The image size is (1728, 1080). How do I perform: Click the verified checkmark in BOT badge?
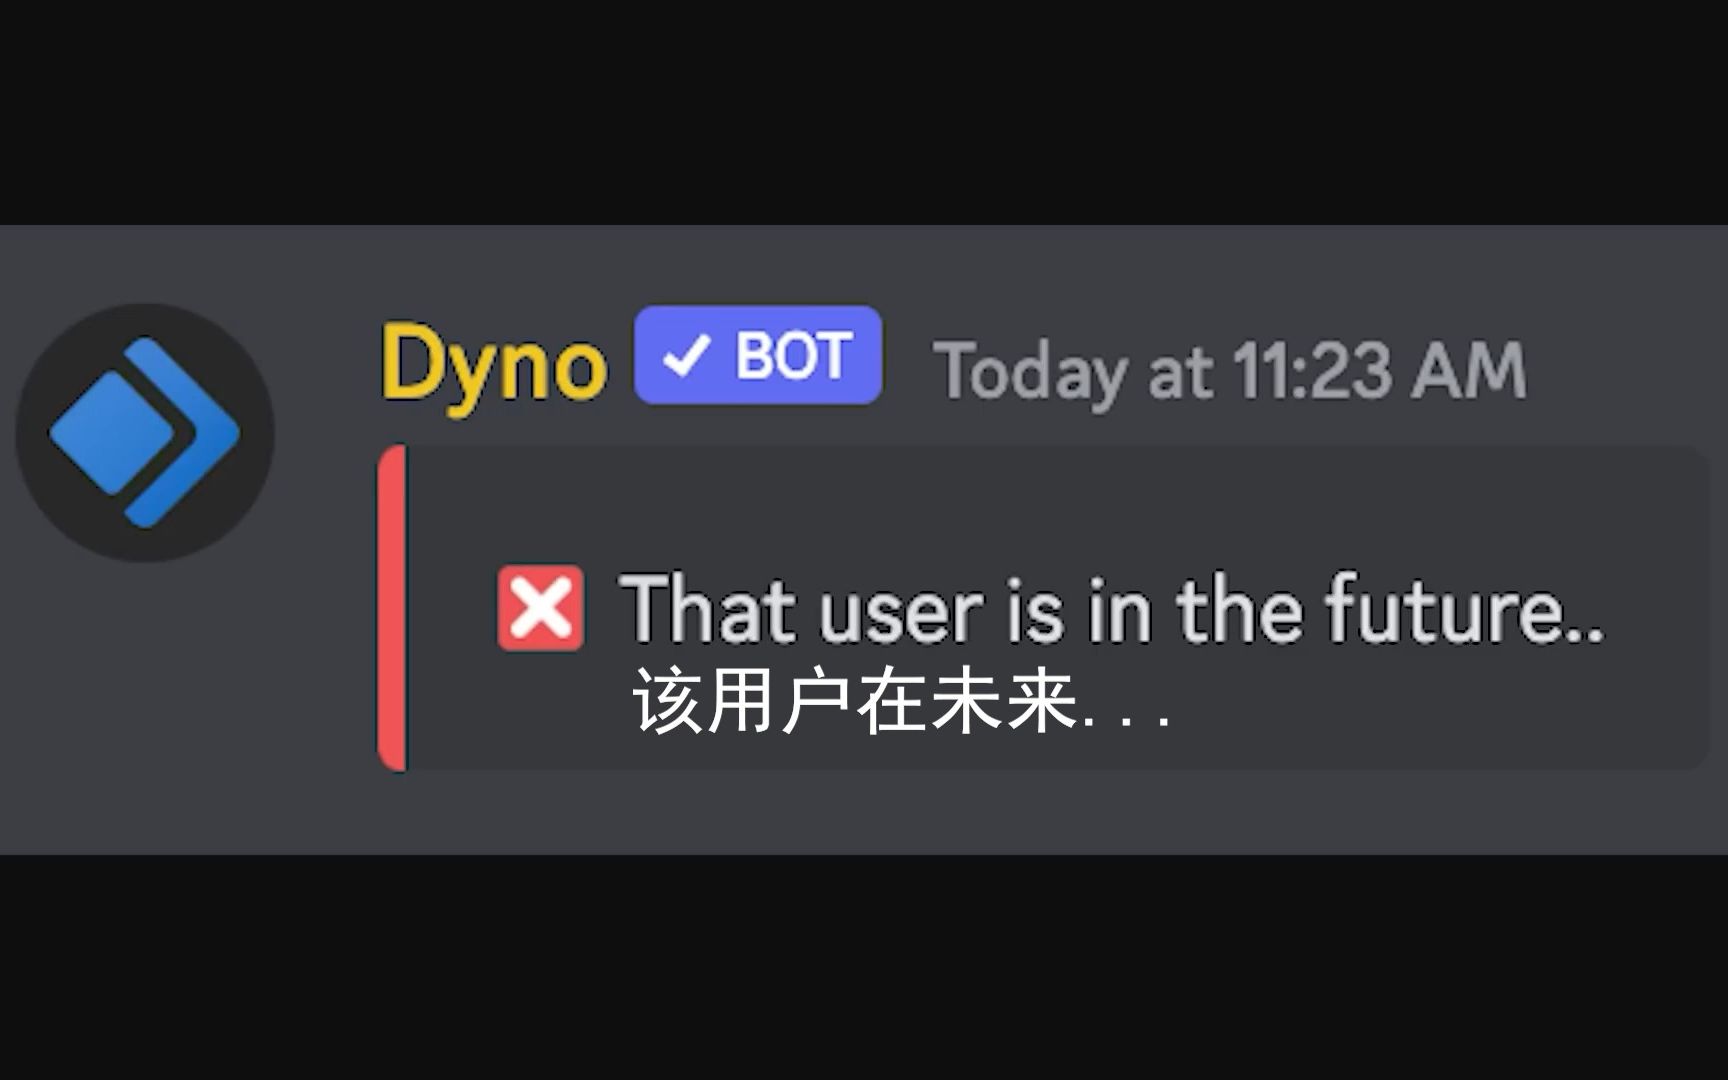pyautogui.click(x=687, y=356)
